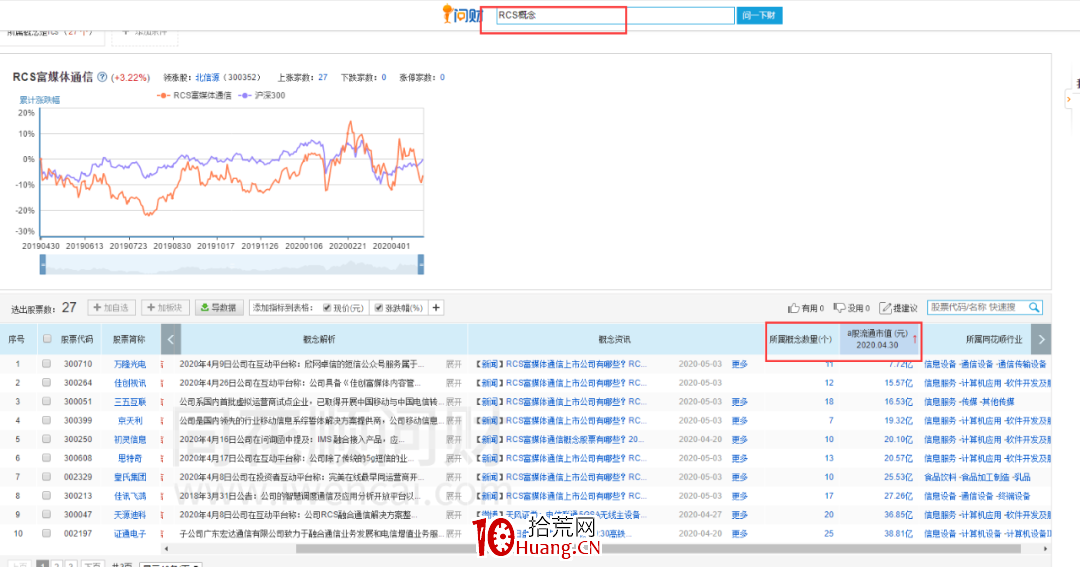
Task: Click the 概念解析 column header
Action: pos(319,339)
